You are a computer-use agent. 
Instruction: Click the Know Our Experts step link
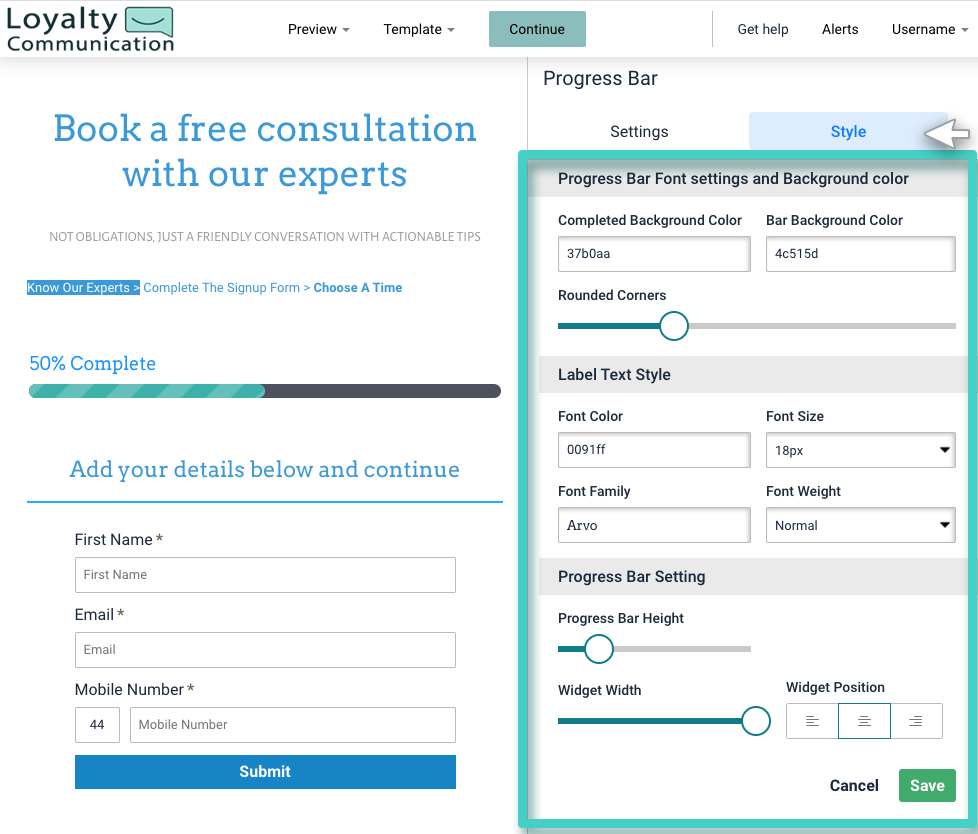click(83, 288)
